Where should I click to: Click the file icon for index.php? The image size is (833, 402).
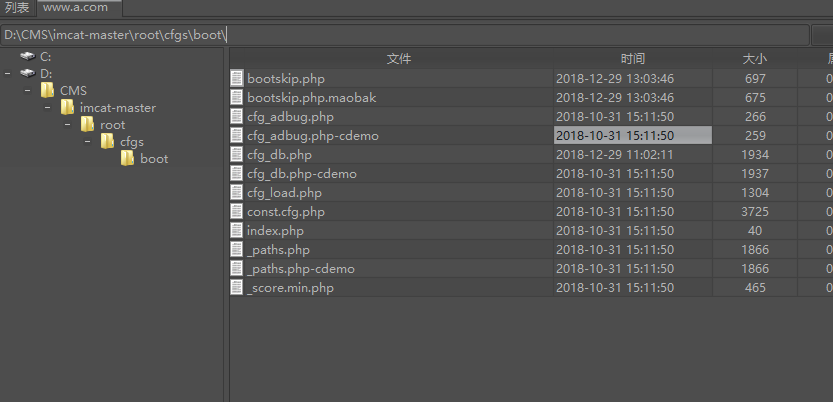237,231
